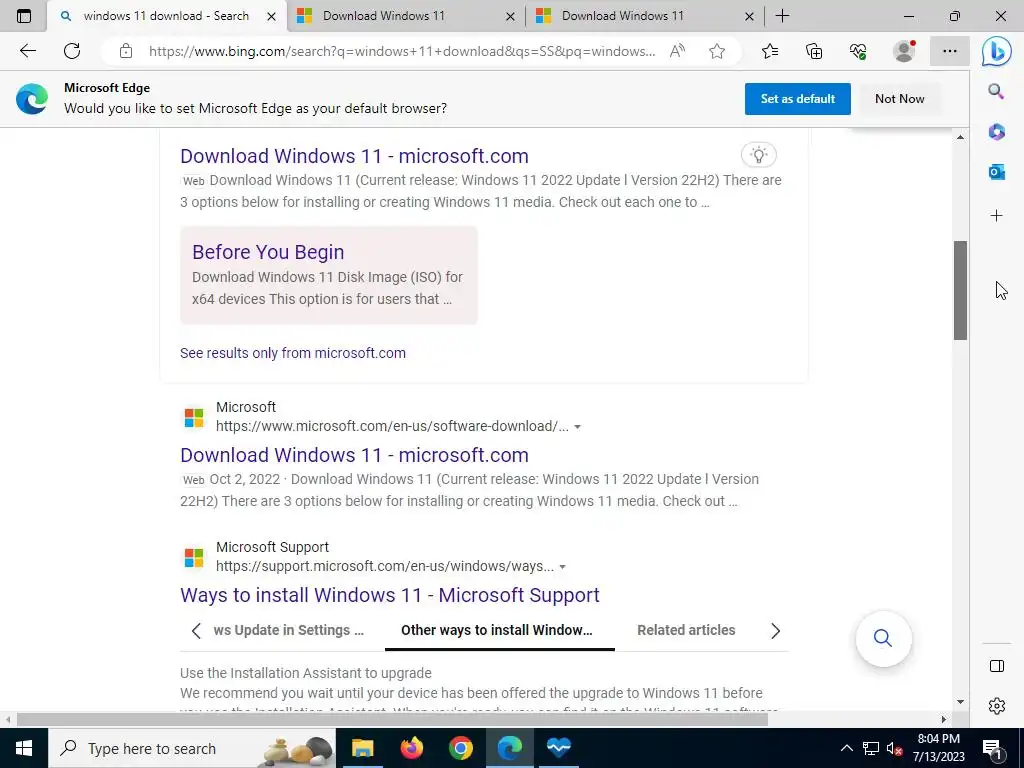Click 'See results only from microsoft.com'

coord(293,353)
